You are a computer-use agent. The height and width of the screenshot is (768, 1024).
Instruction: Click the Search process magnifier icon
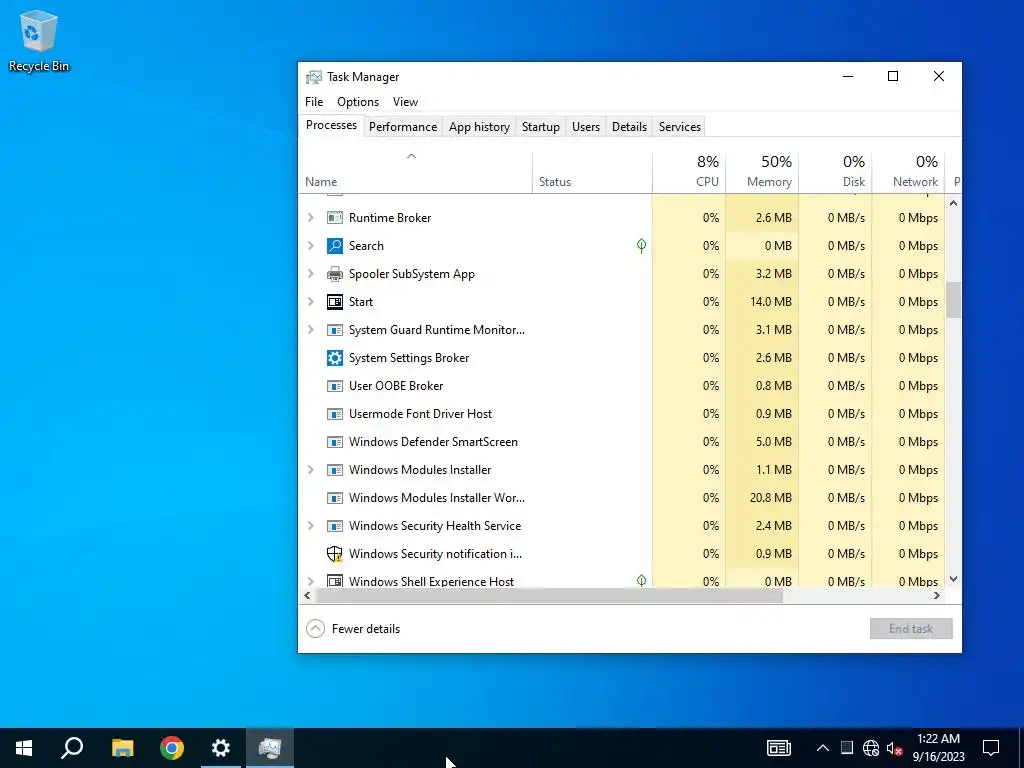tap(334, 246)
